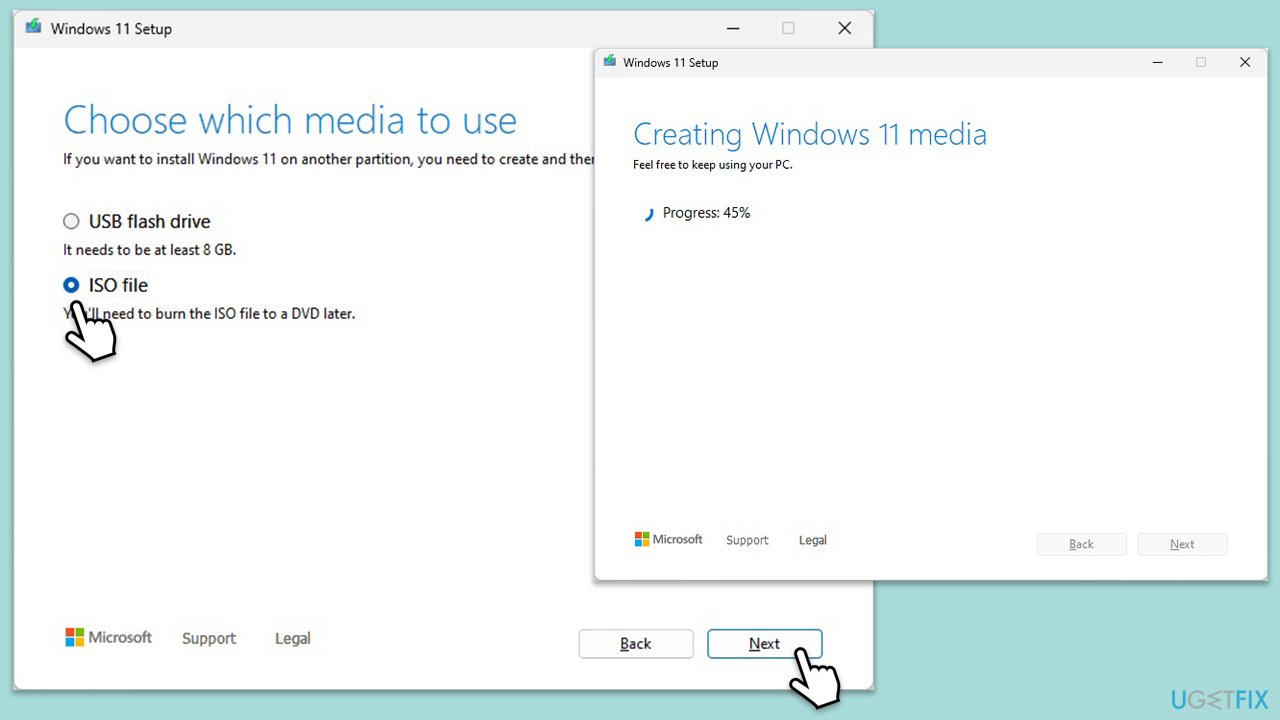Click 'Creating Windows 11 media' heading

click(x=810, y=134)
